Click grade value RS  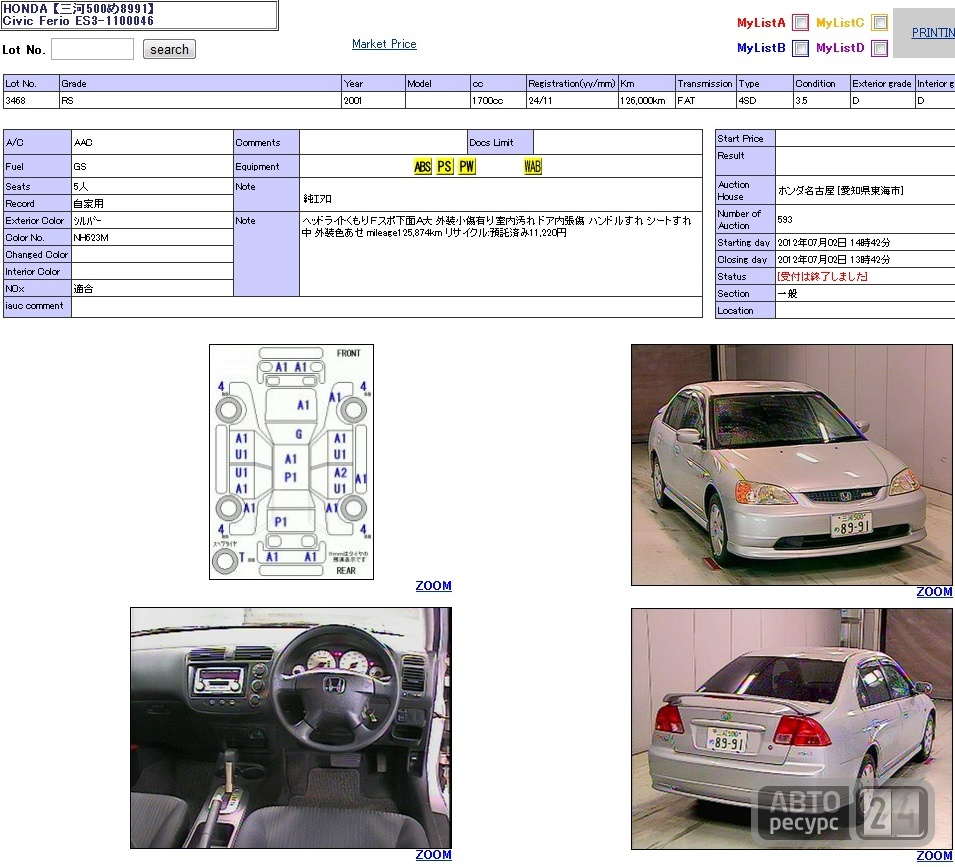coord(67,100)
